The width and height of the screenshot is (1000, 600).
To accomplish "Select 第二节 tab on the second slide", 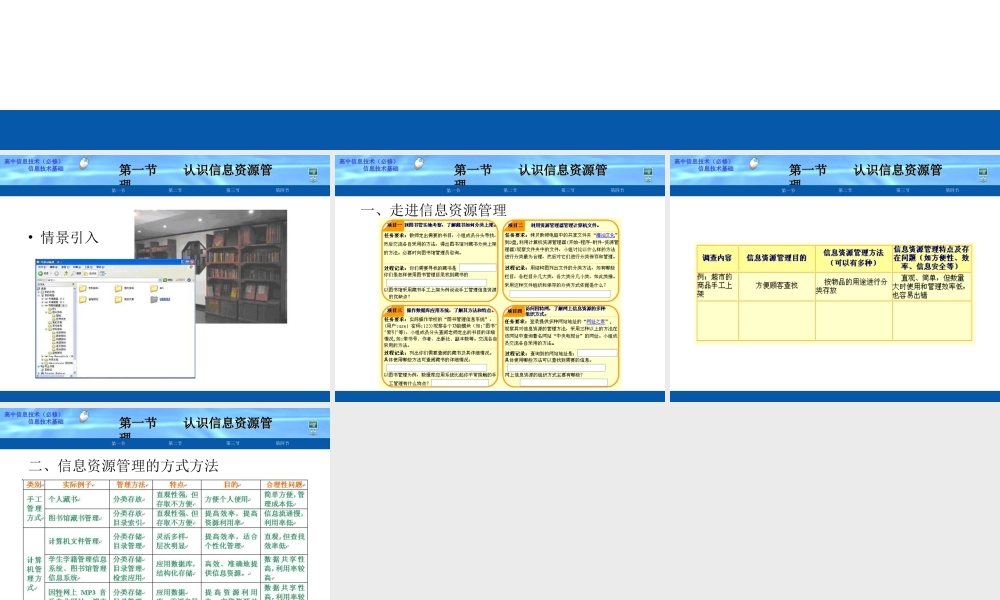I will [510, 190].
